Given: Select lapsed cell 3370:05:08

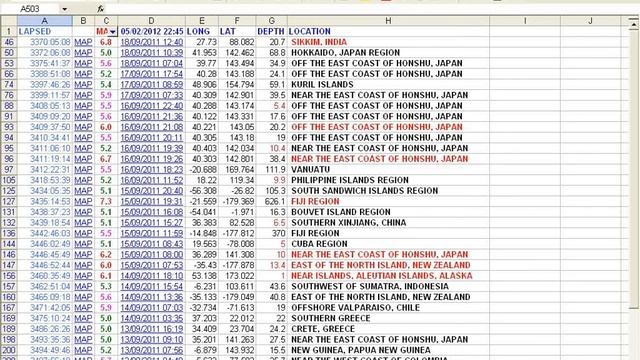Looking at the screenshot, I should [x=44, y=42].
